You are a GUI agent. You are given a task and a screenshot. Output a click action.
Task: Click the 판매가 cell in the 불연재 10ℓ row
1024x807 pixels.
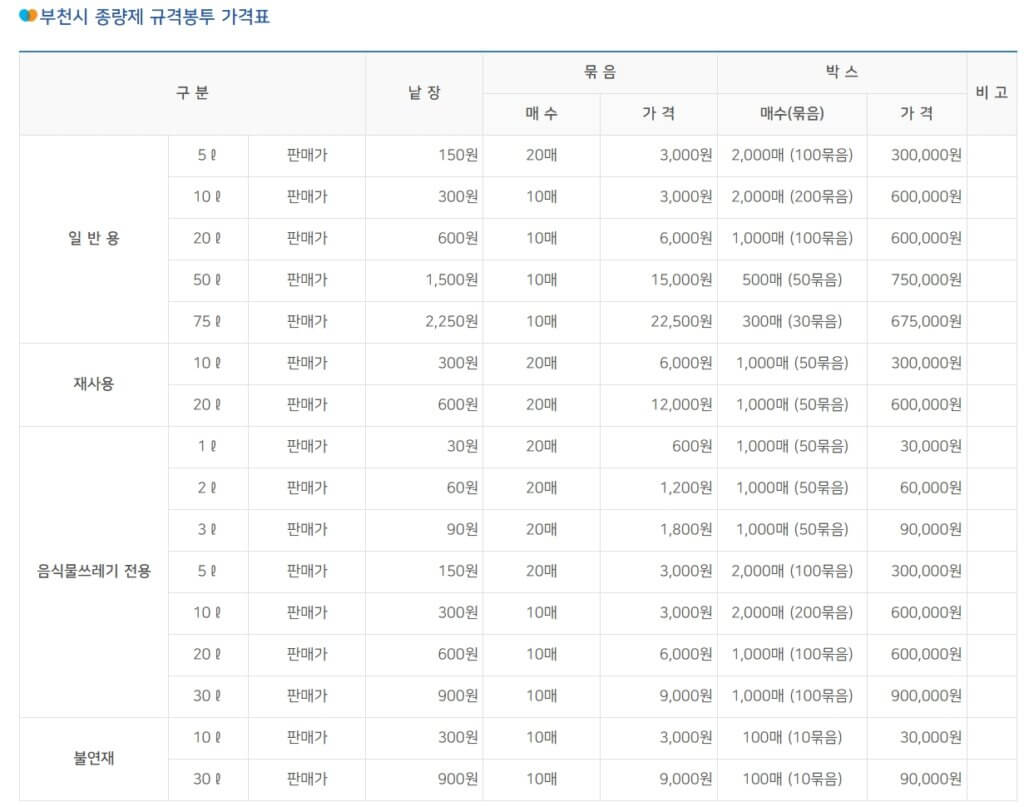pyautogui.click(x=306, y=738)
